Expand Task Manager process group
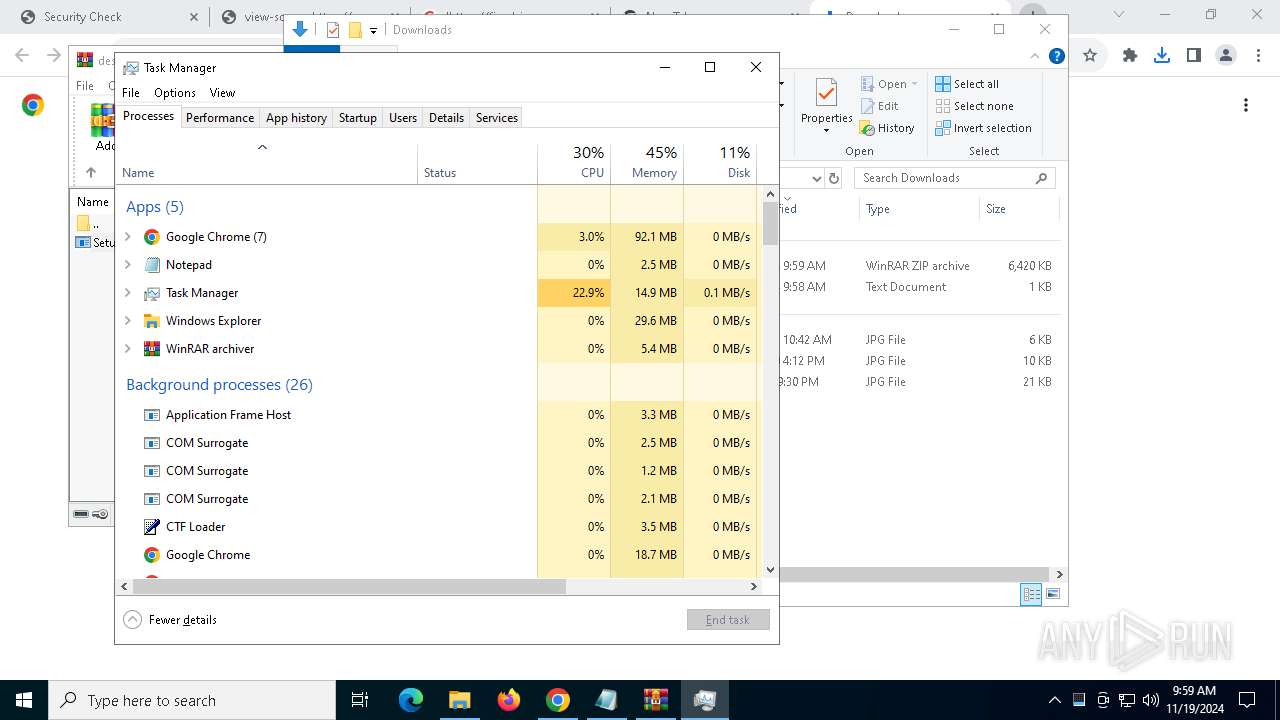The width and height of the screenshot is (1280, 720). [x=128, y=293]
